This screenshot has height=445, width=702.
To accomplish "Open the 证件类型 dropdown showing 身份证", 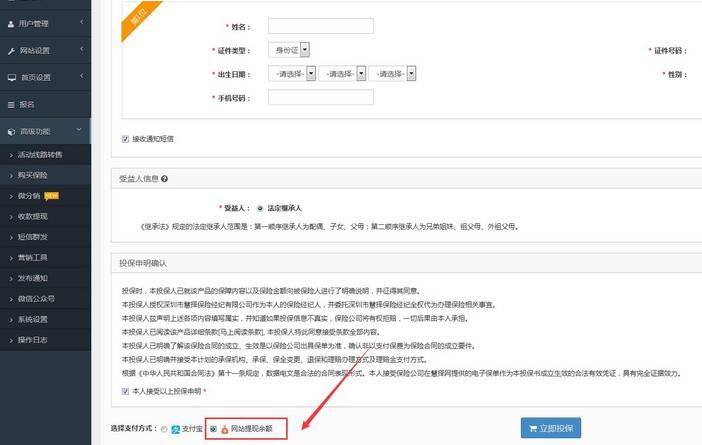I will (291, 49).
